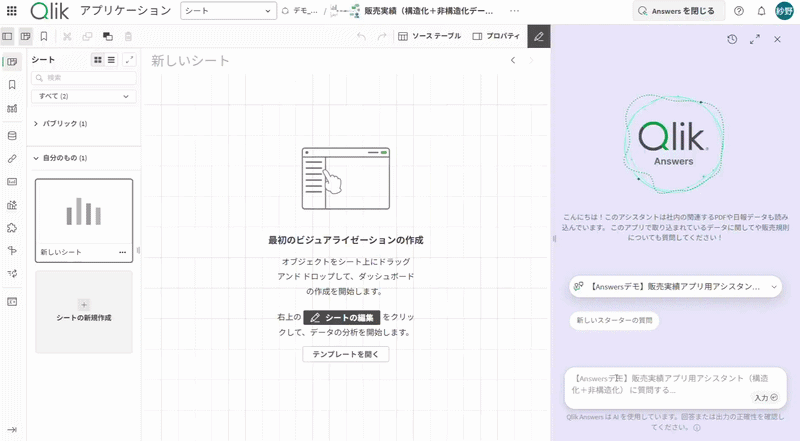Screen dimensions: 800x441
Task: Open the header three-dot more menu
Action: pos(514,11)
